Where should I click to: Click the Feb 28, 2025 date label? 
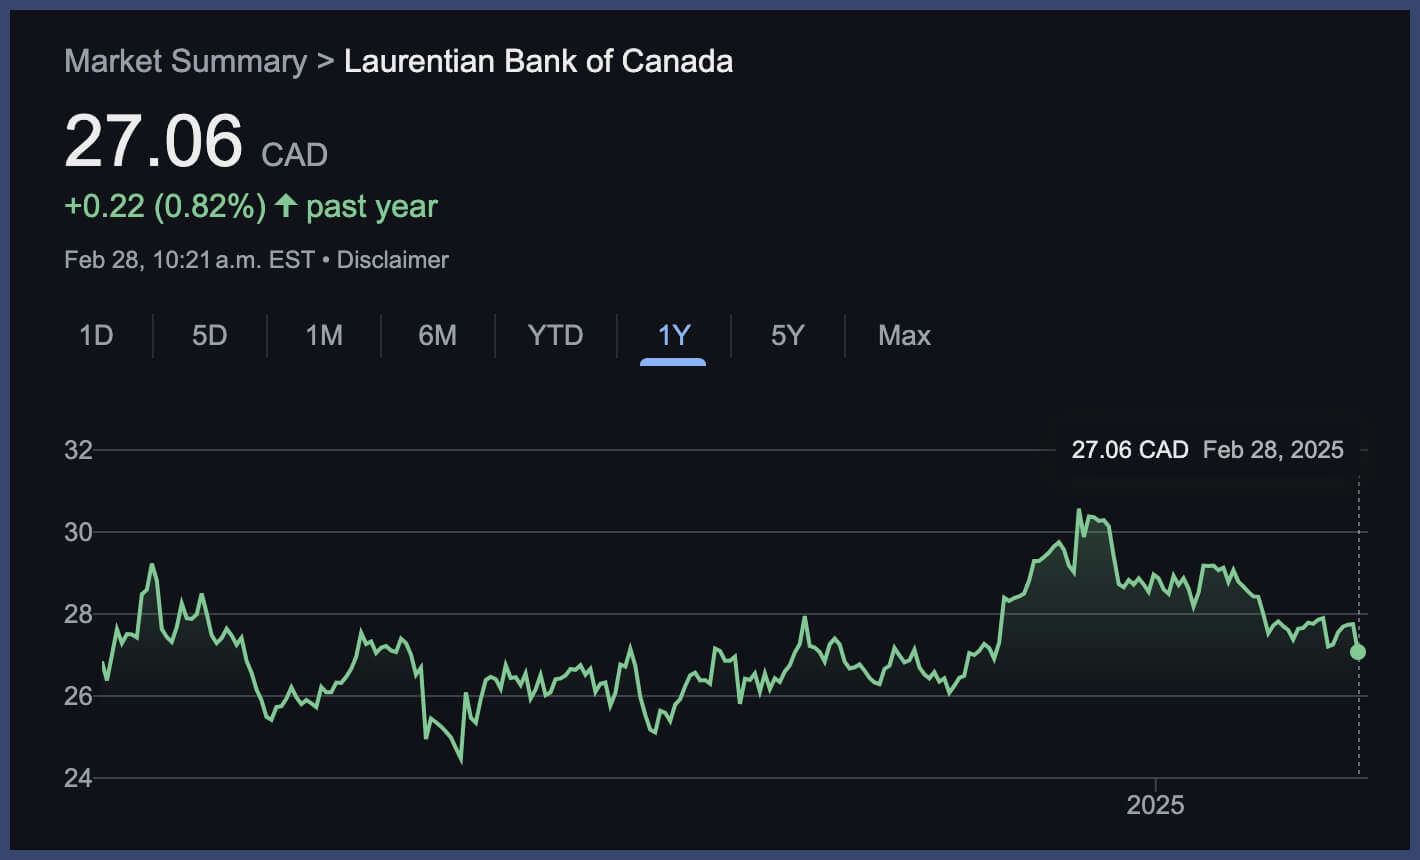point(1272,450)
